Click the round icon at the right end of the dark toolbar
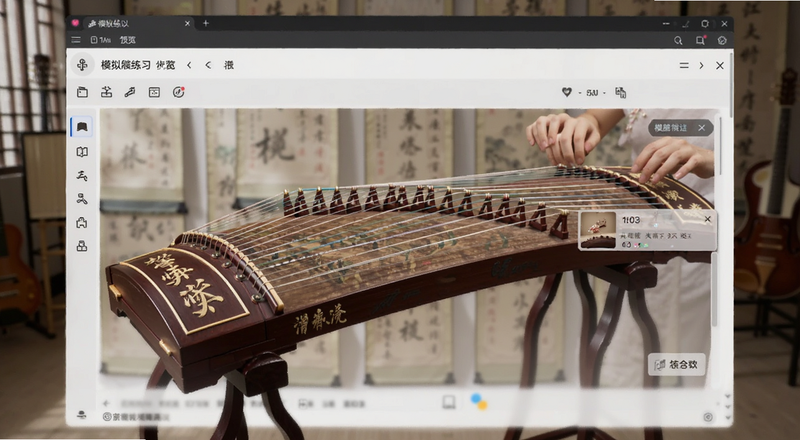The width and height of the screenshot is (800, 440). [722, 40]
